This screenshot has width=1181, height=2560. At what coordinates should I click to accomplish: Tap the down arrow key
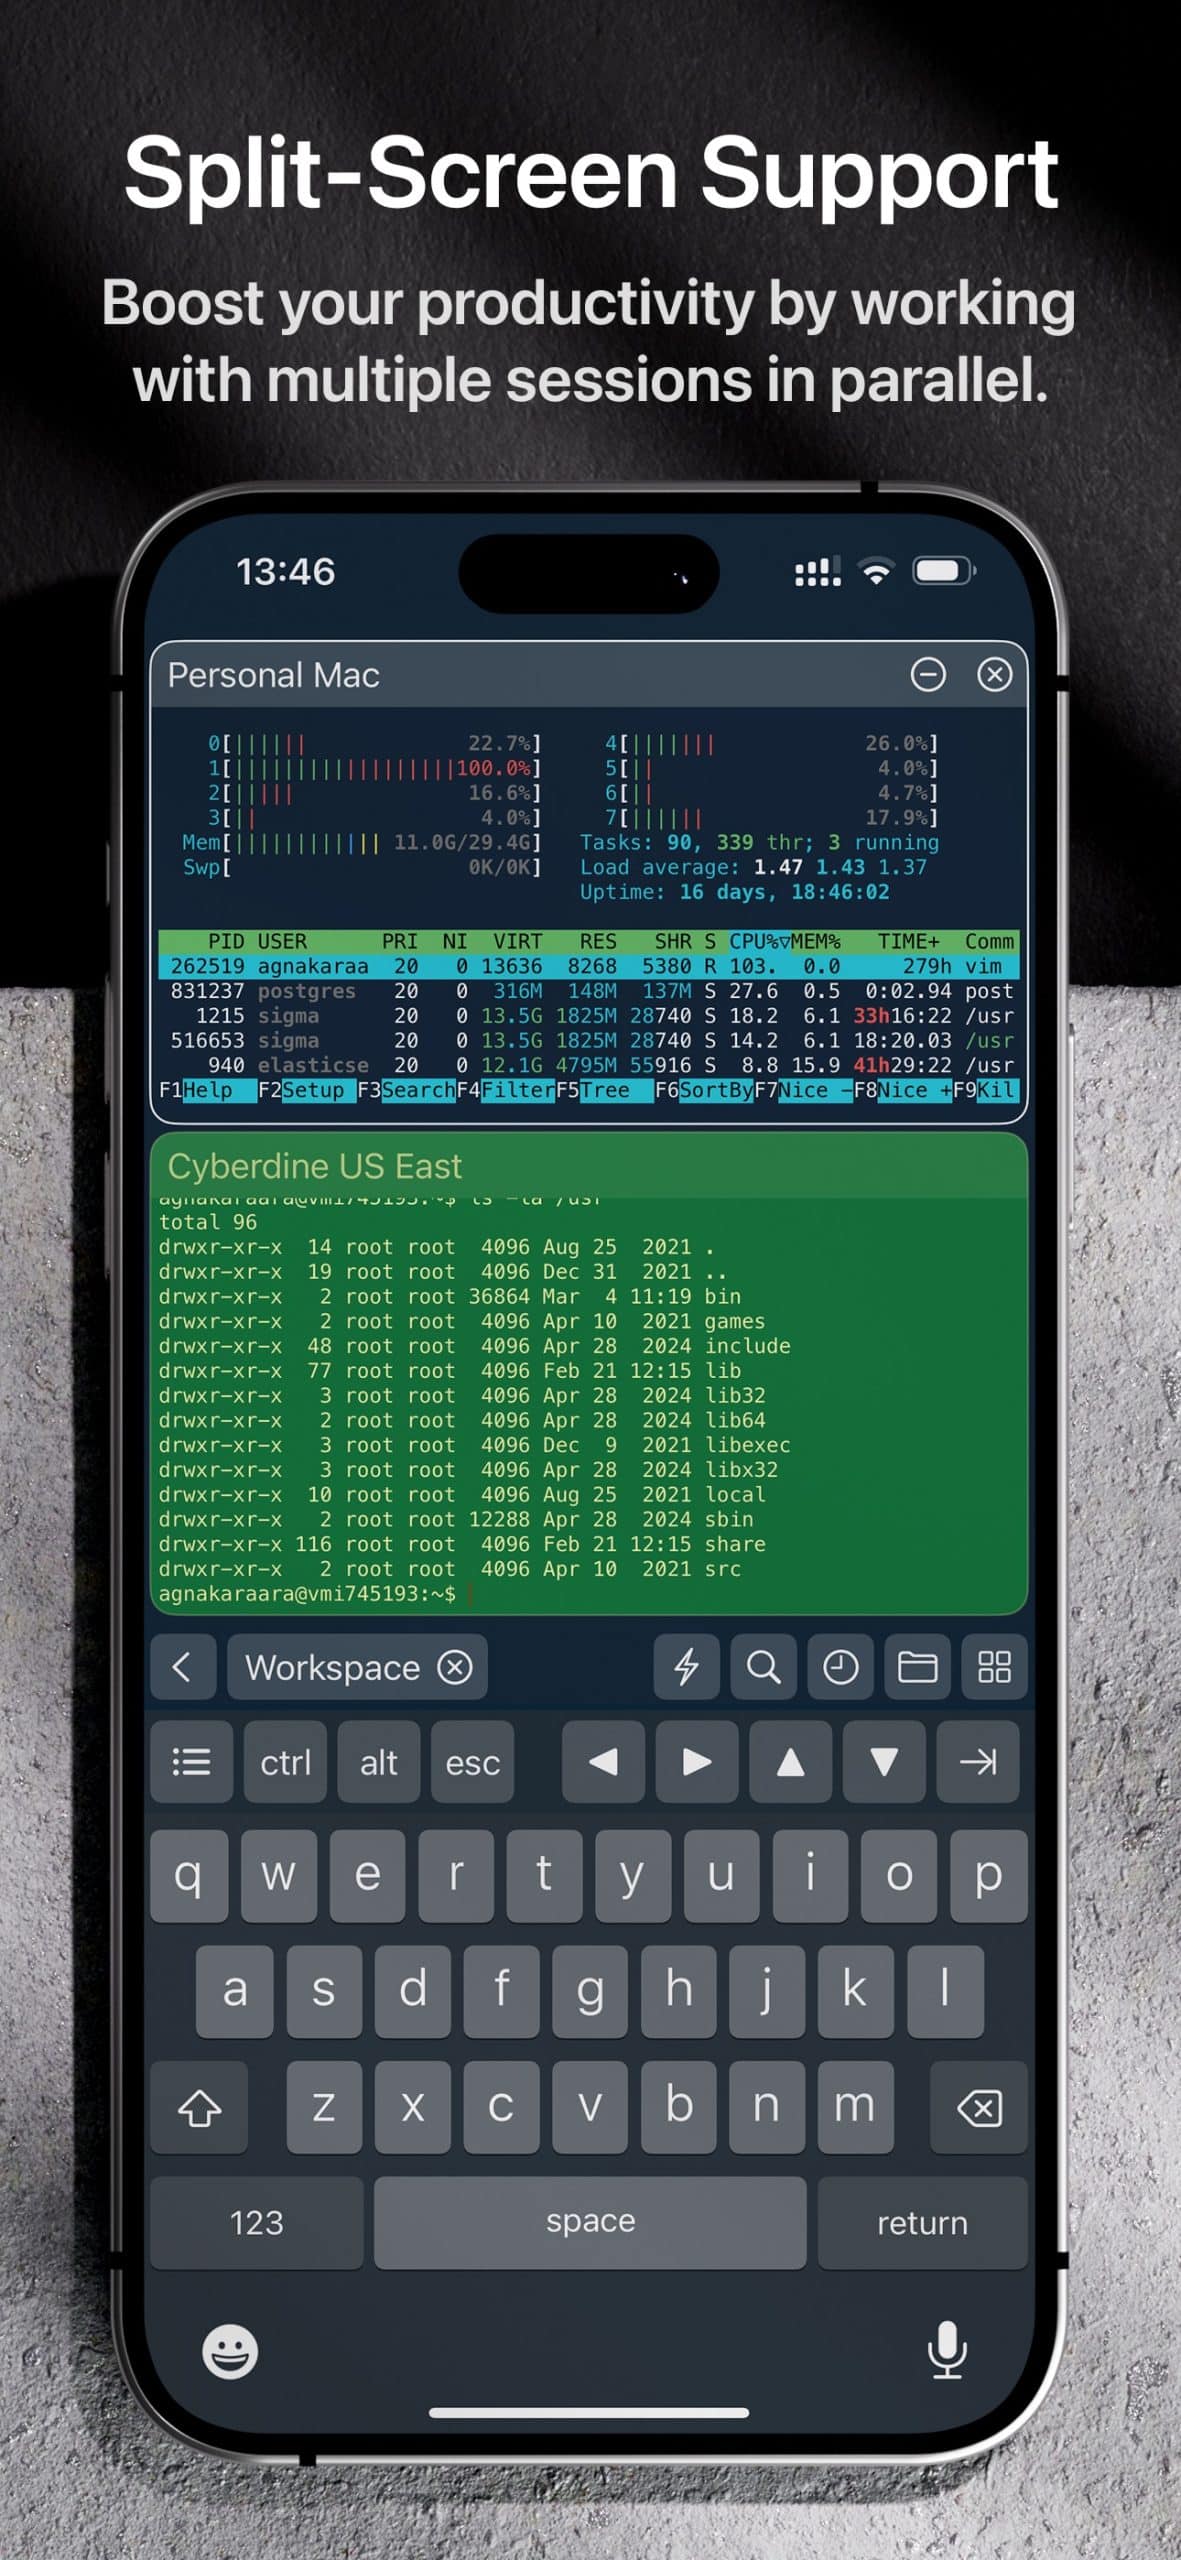[884, 1762]
